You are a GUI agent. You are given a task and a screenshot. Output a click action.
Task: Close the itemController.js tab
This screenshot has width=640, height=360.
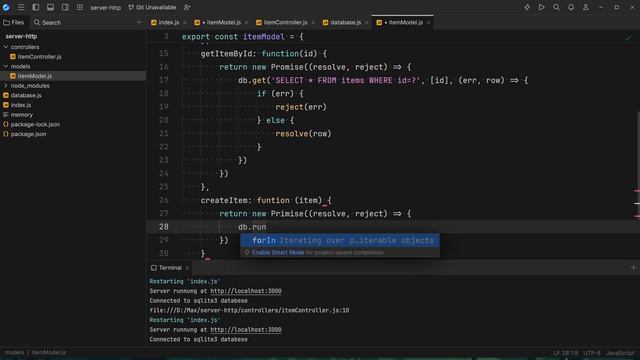(313, 22)
